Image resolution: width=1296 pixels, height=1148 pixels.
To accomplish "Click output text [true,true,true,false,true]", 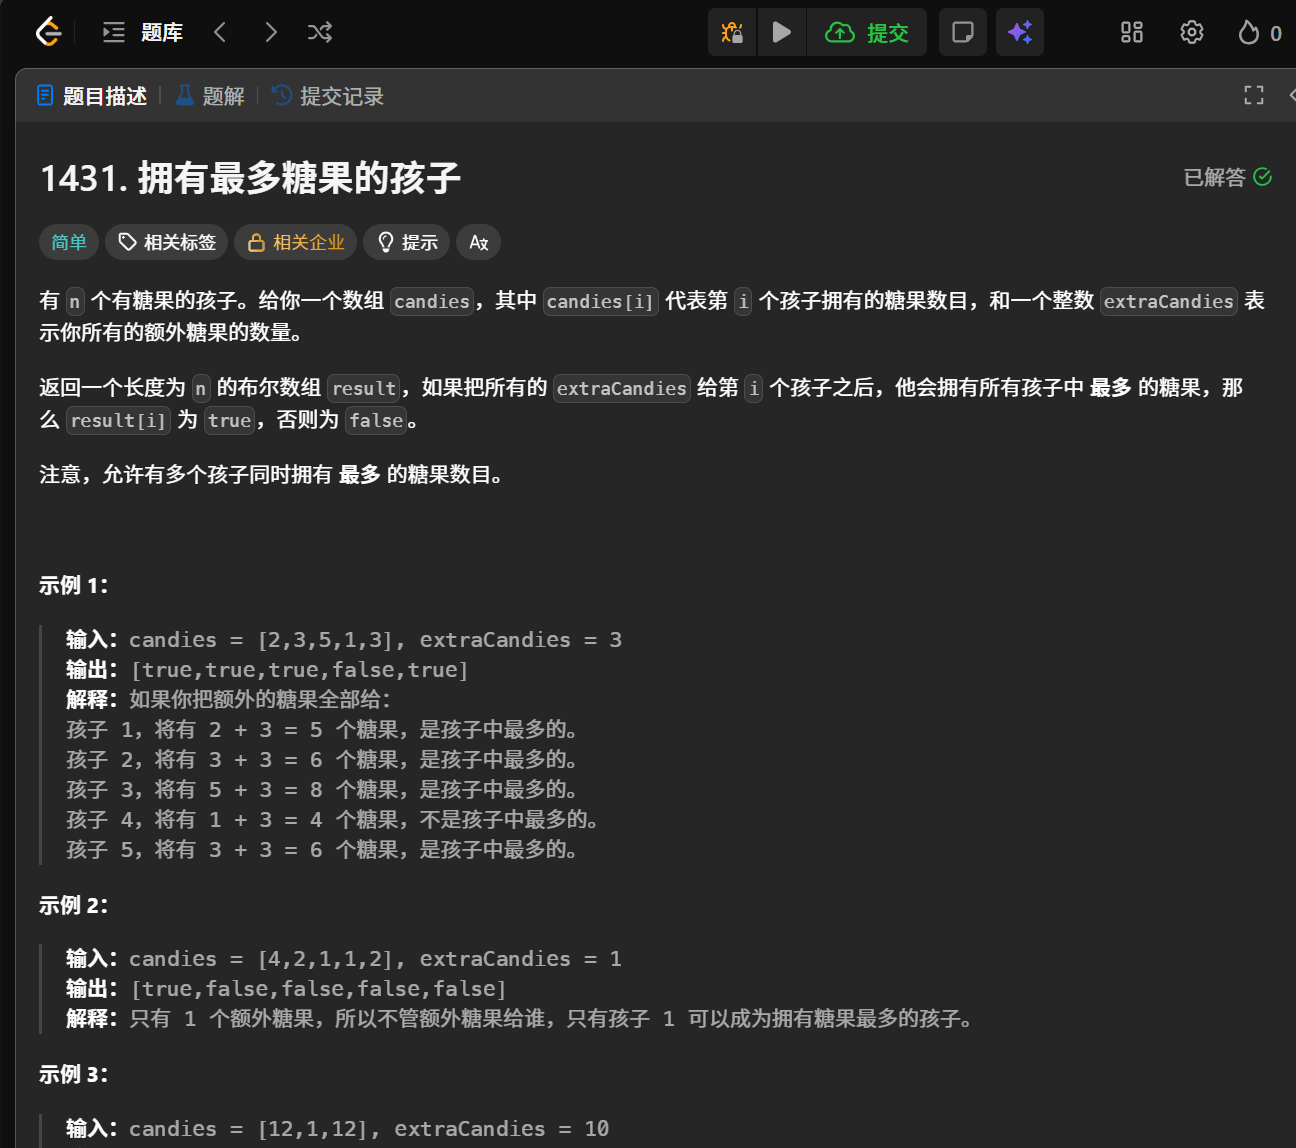I will click(x=300, y=670).
